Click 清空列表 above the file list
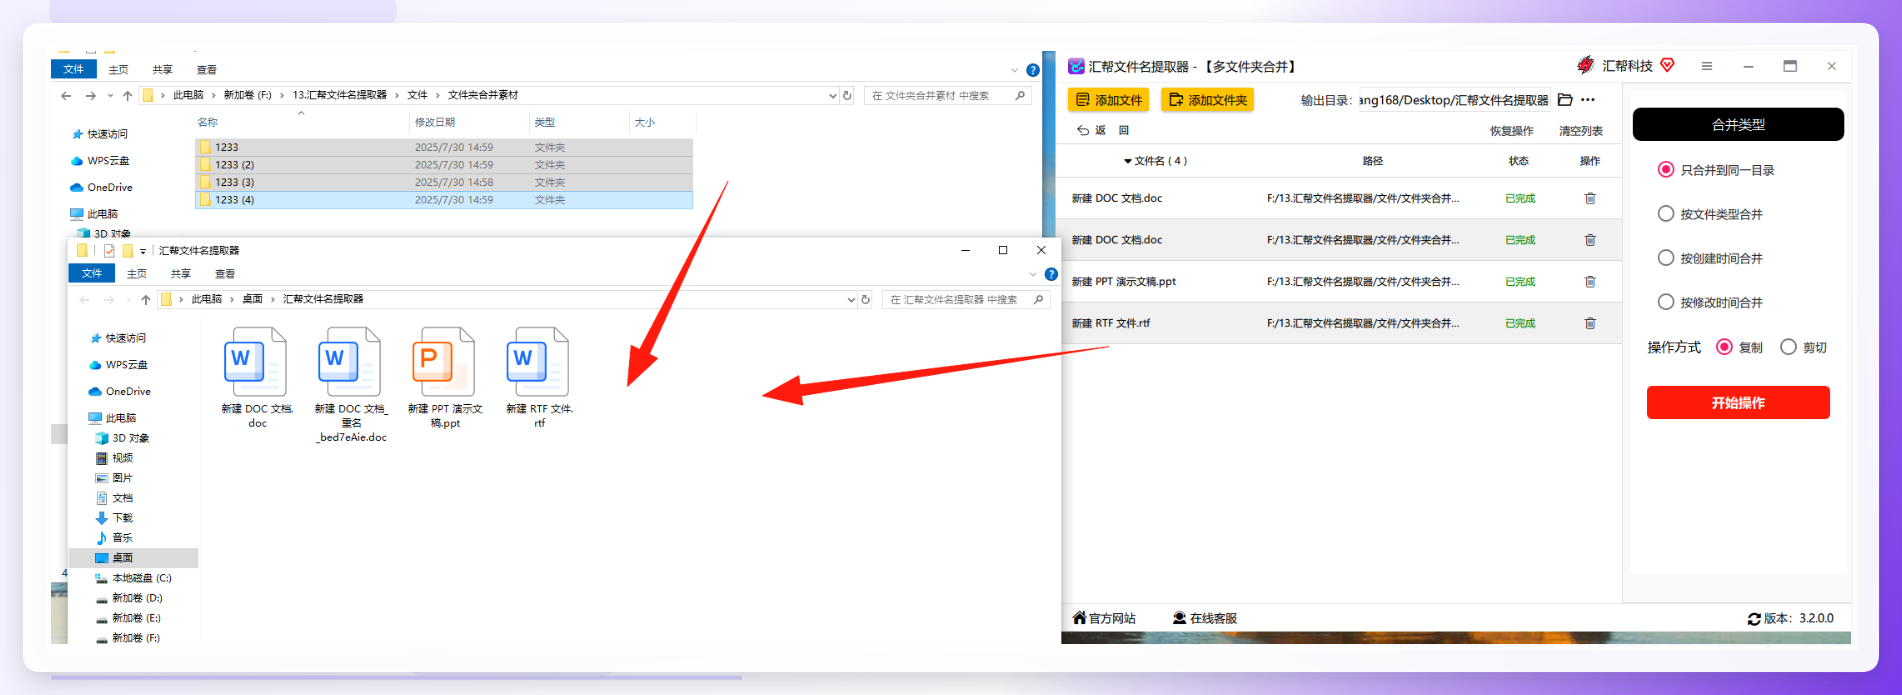 [1581, 131]
